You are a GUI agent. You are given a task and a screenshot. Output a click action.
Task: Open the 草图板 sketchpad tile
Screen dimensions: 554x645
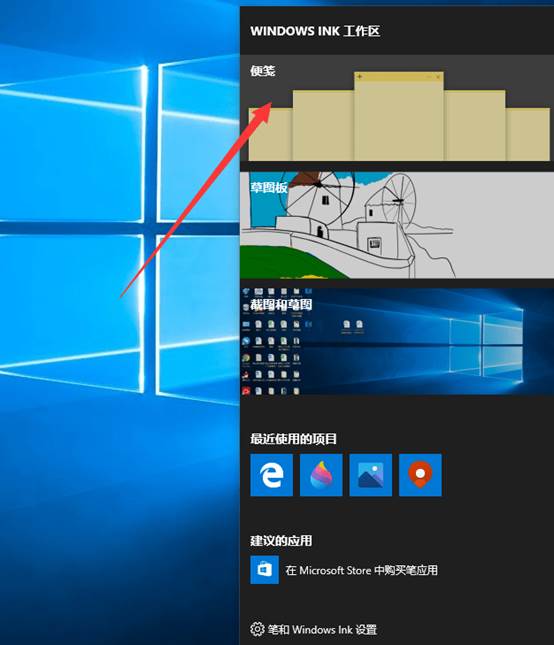point(397,225)
